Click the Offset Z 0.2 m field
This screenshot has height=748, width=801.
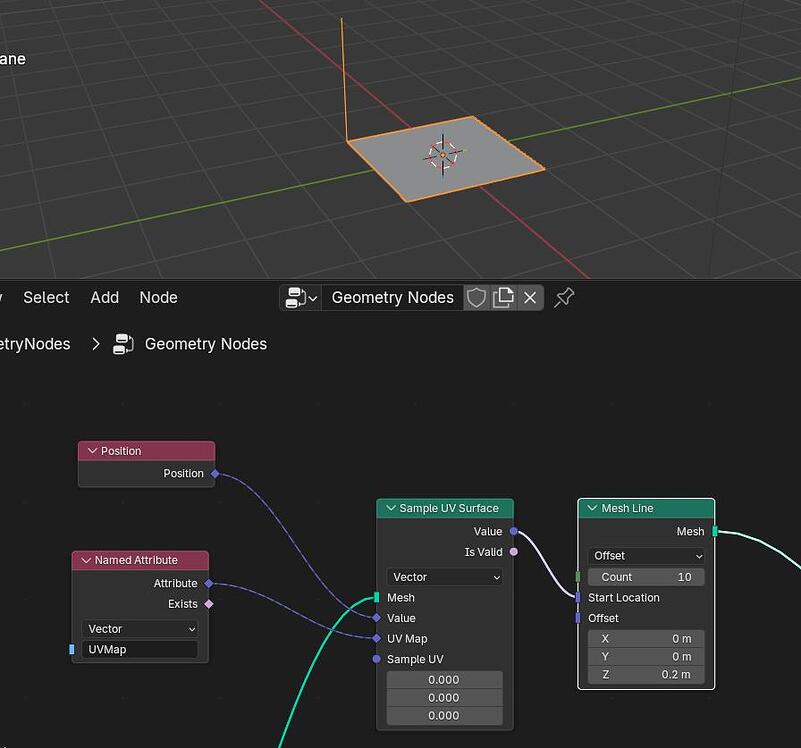pos(646,674)
